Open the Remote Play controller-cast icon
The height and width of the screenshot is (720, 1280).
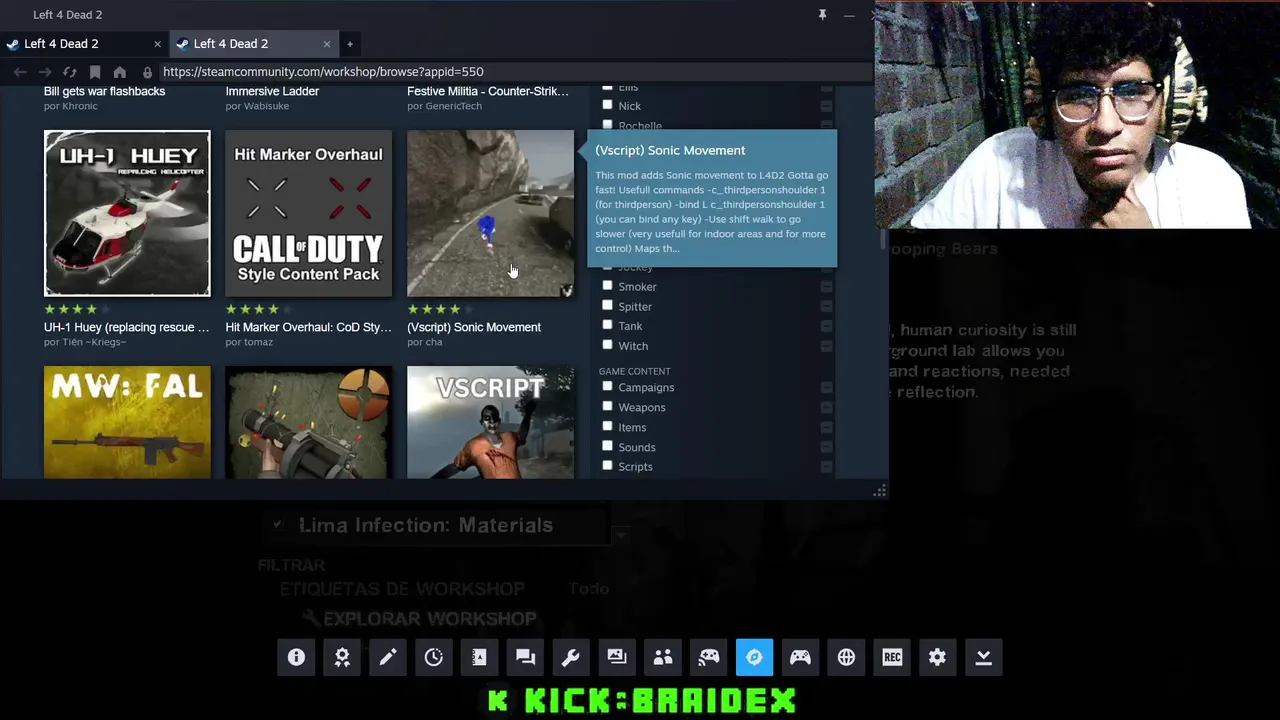(709, 657)
